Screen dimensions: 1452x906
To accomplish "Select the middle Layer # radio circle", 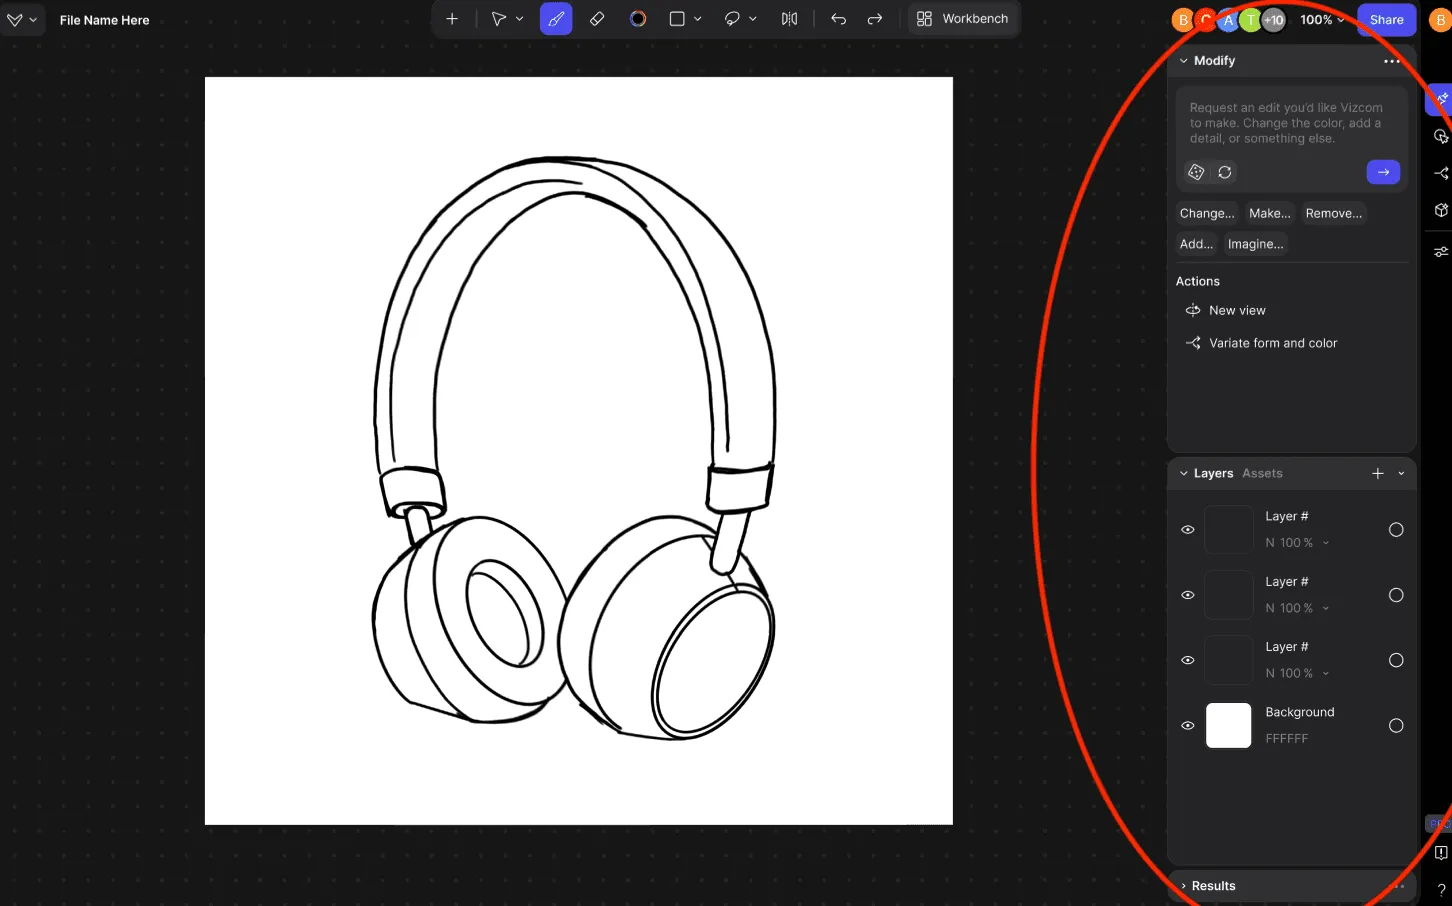I will pyautogui.click(x=1396, y=595).
